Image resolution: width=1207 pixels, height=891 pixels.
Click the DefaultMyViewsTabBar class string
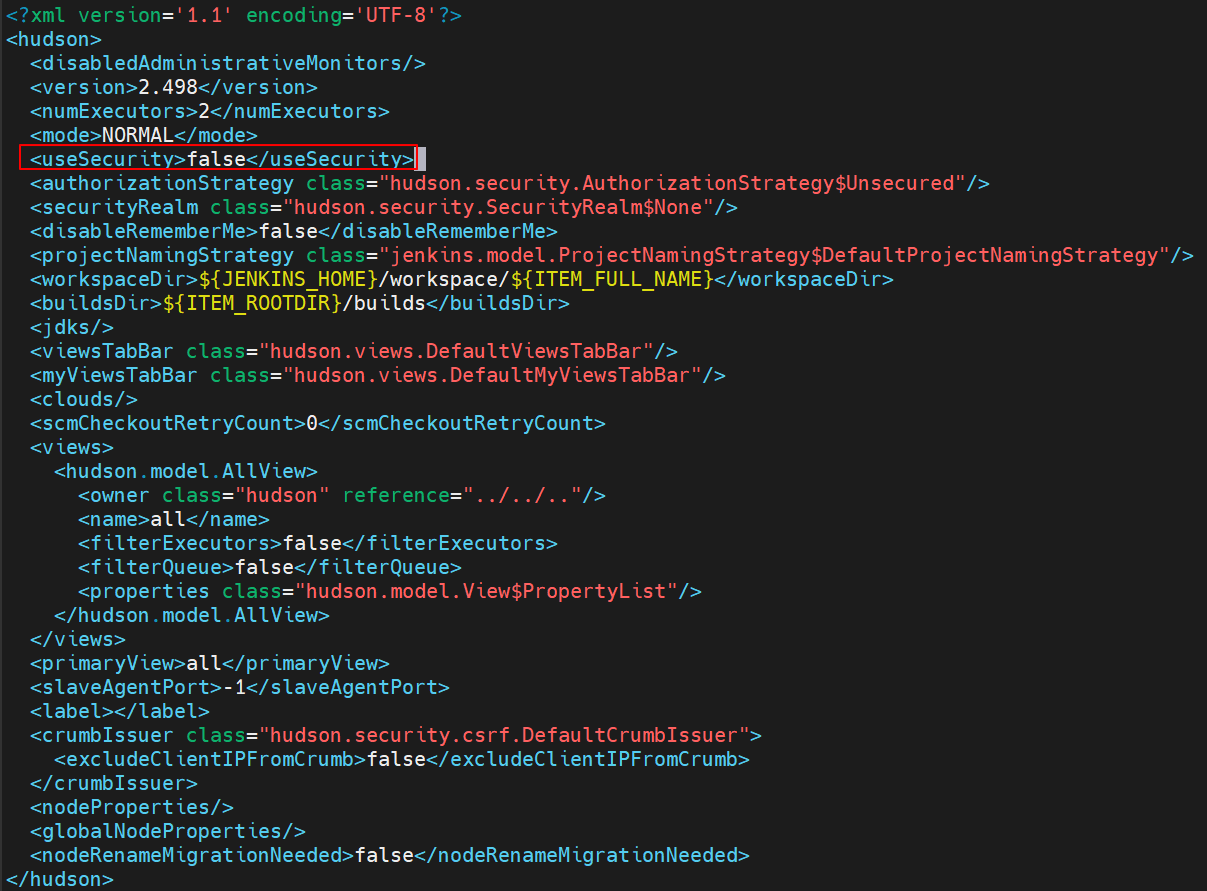492,375
